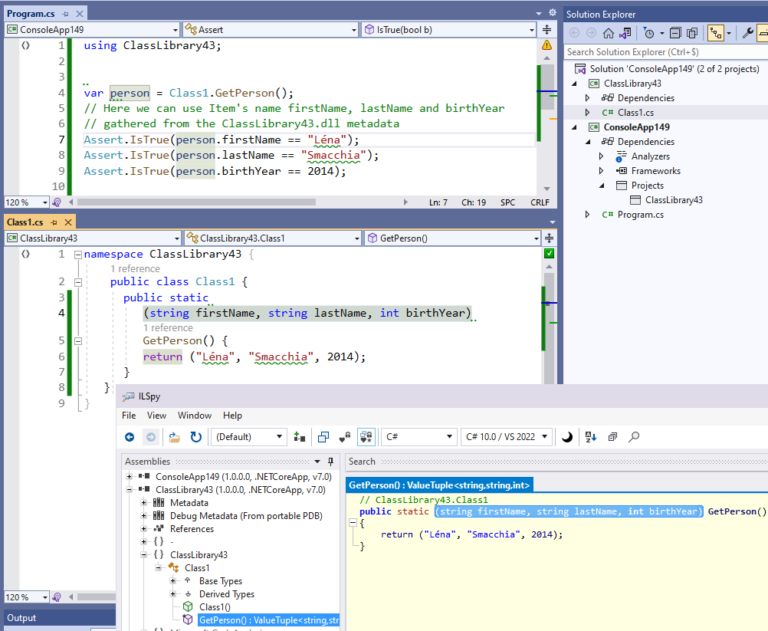
Task: Click Switch Views icon in Solution Explorer
Action: pyautogui.click(x=624, y=33)
